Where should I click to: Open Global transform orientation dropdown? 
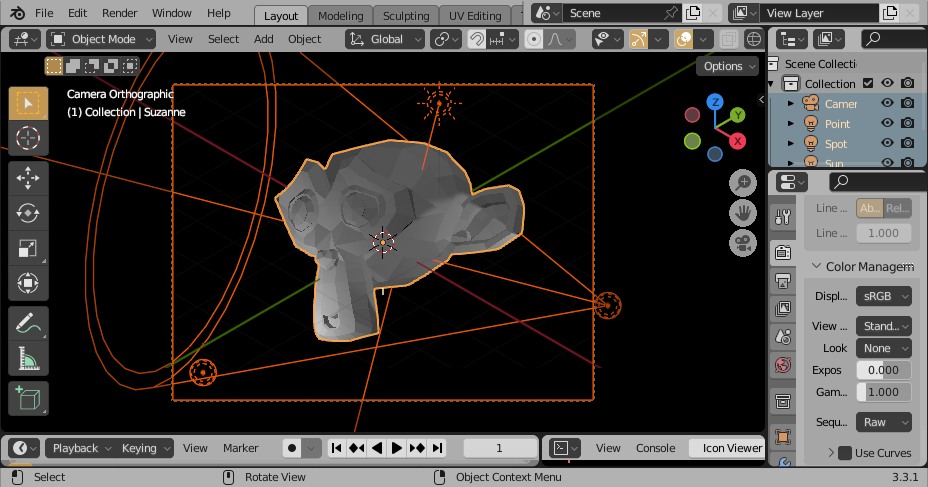coord(385,39)
